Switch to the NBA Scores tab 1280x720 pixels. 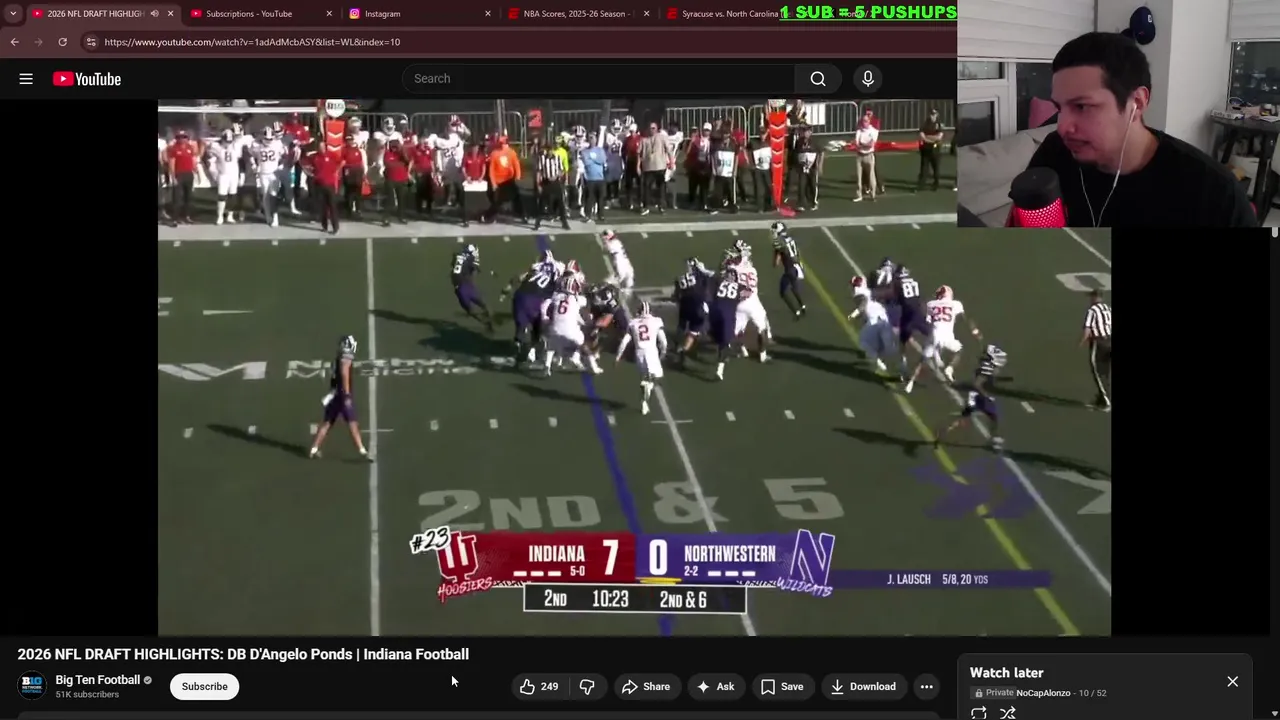coord(579,14)
